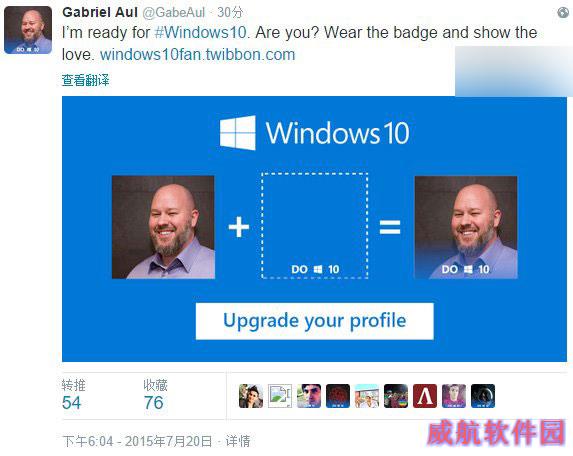Open the last dark avatar thumbnail

[483, 396]
